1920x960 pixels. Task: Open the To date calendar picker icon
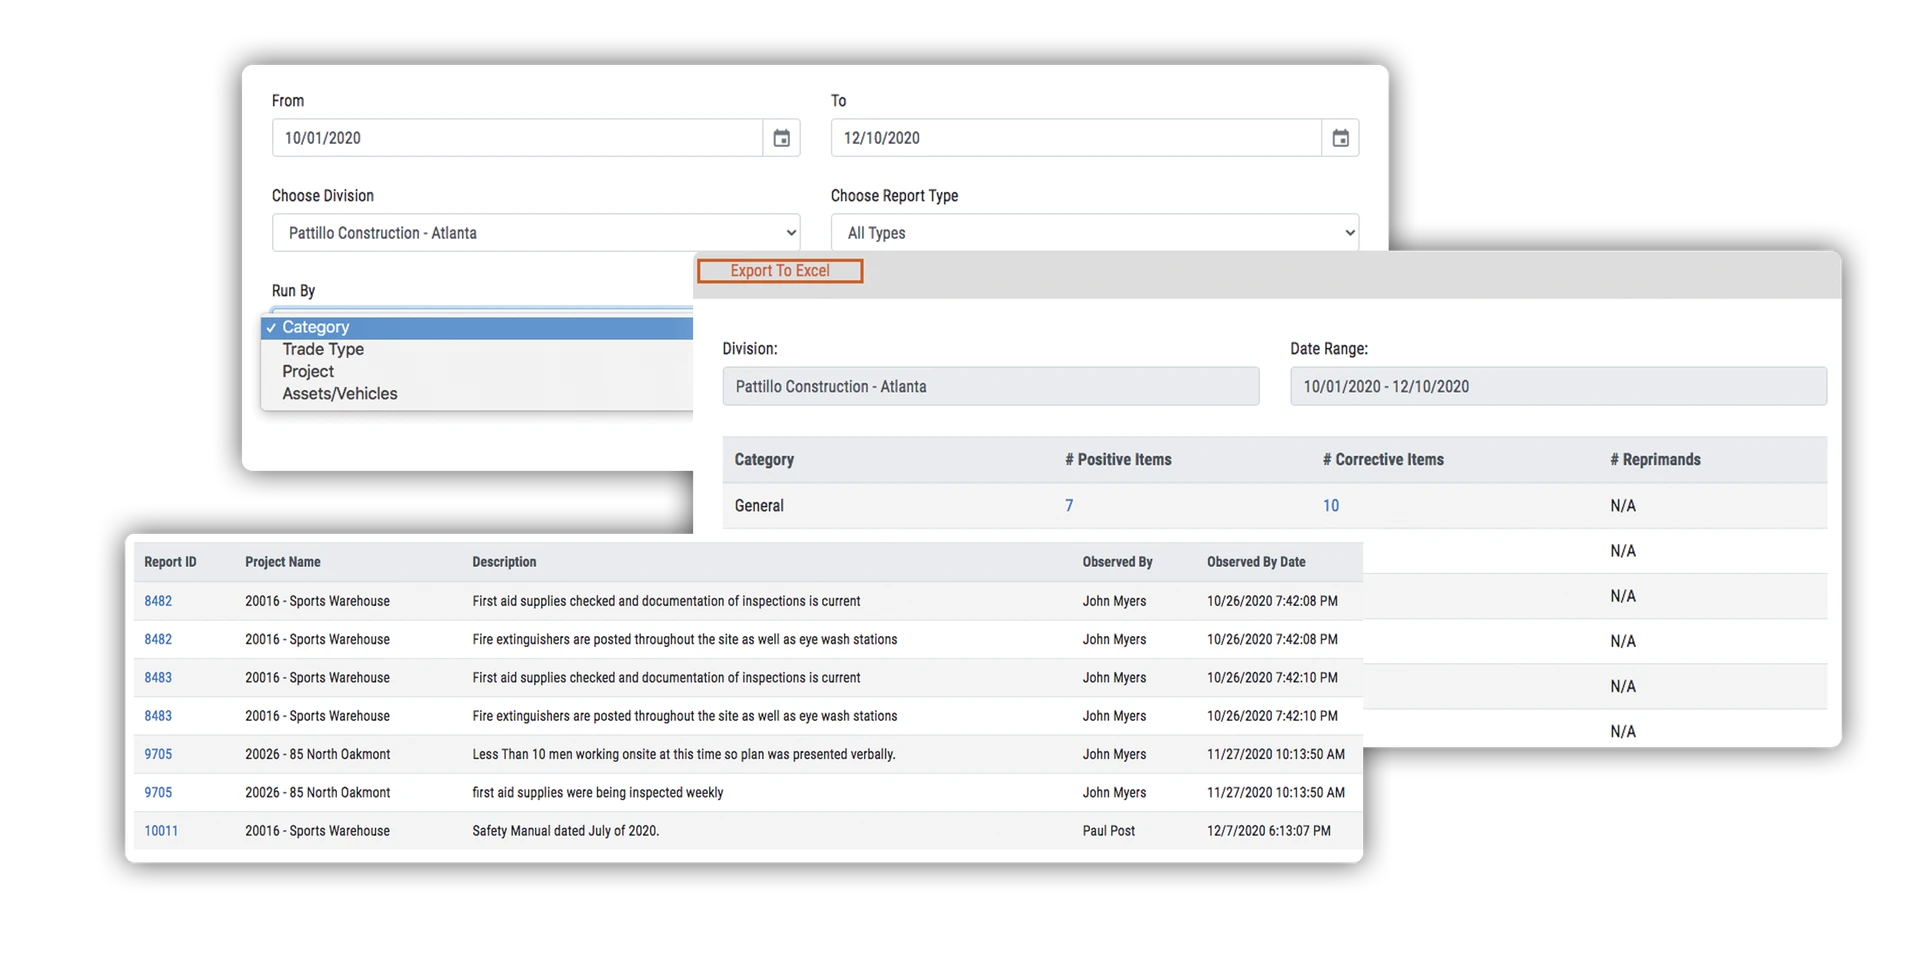click(1340, 138)
